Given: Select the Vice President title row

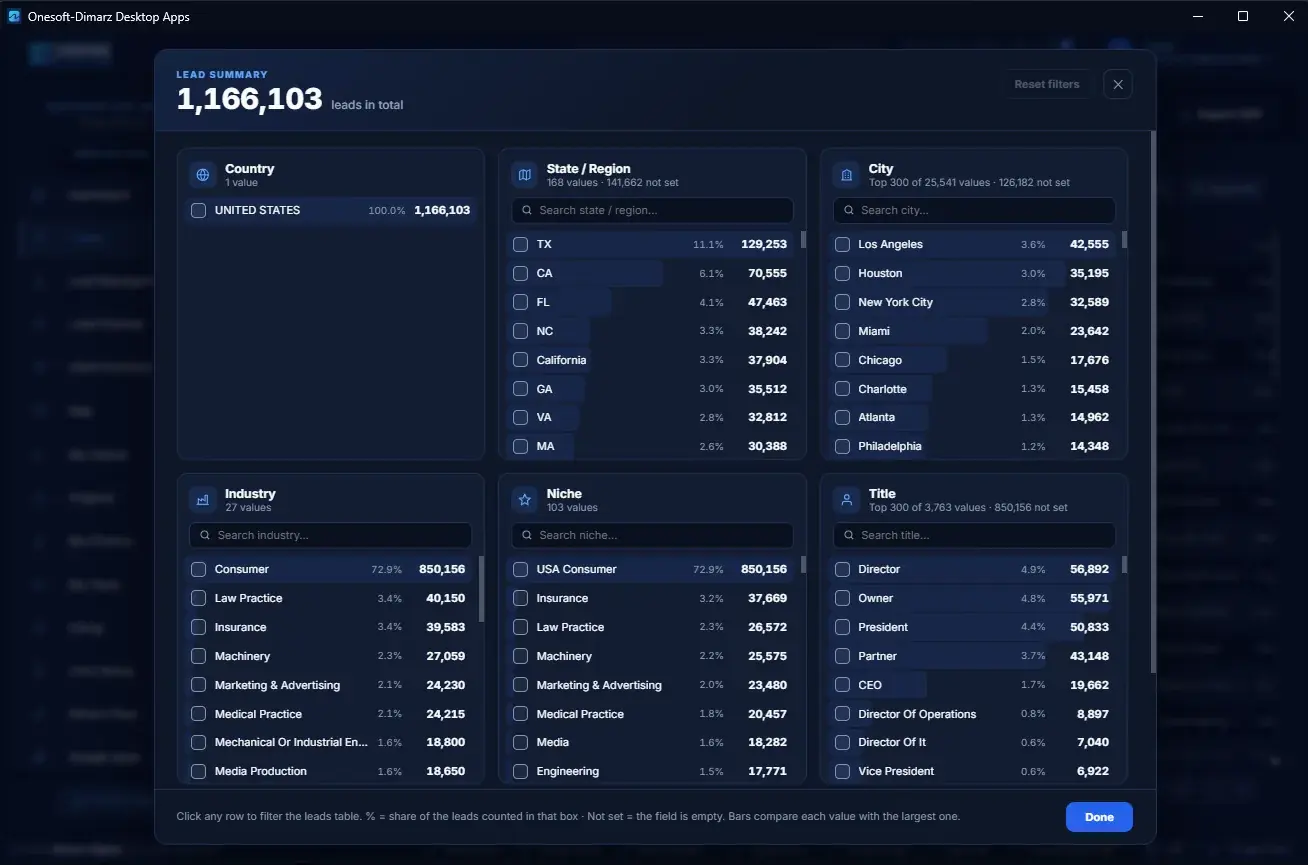Looking at the screenshot, I should point(974,771).
